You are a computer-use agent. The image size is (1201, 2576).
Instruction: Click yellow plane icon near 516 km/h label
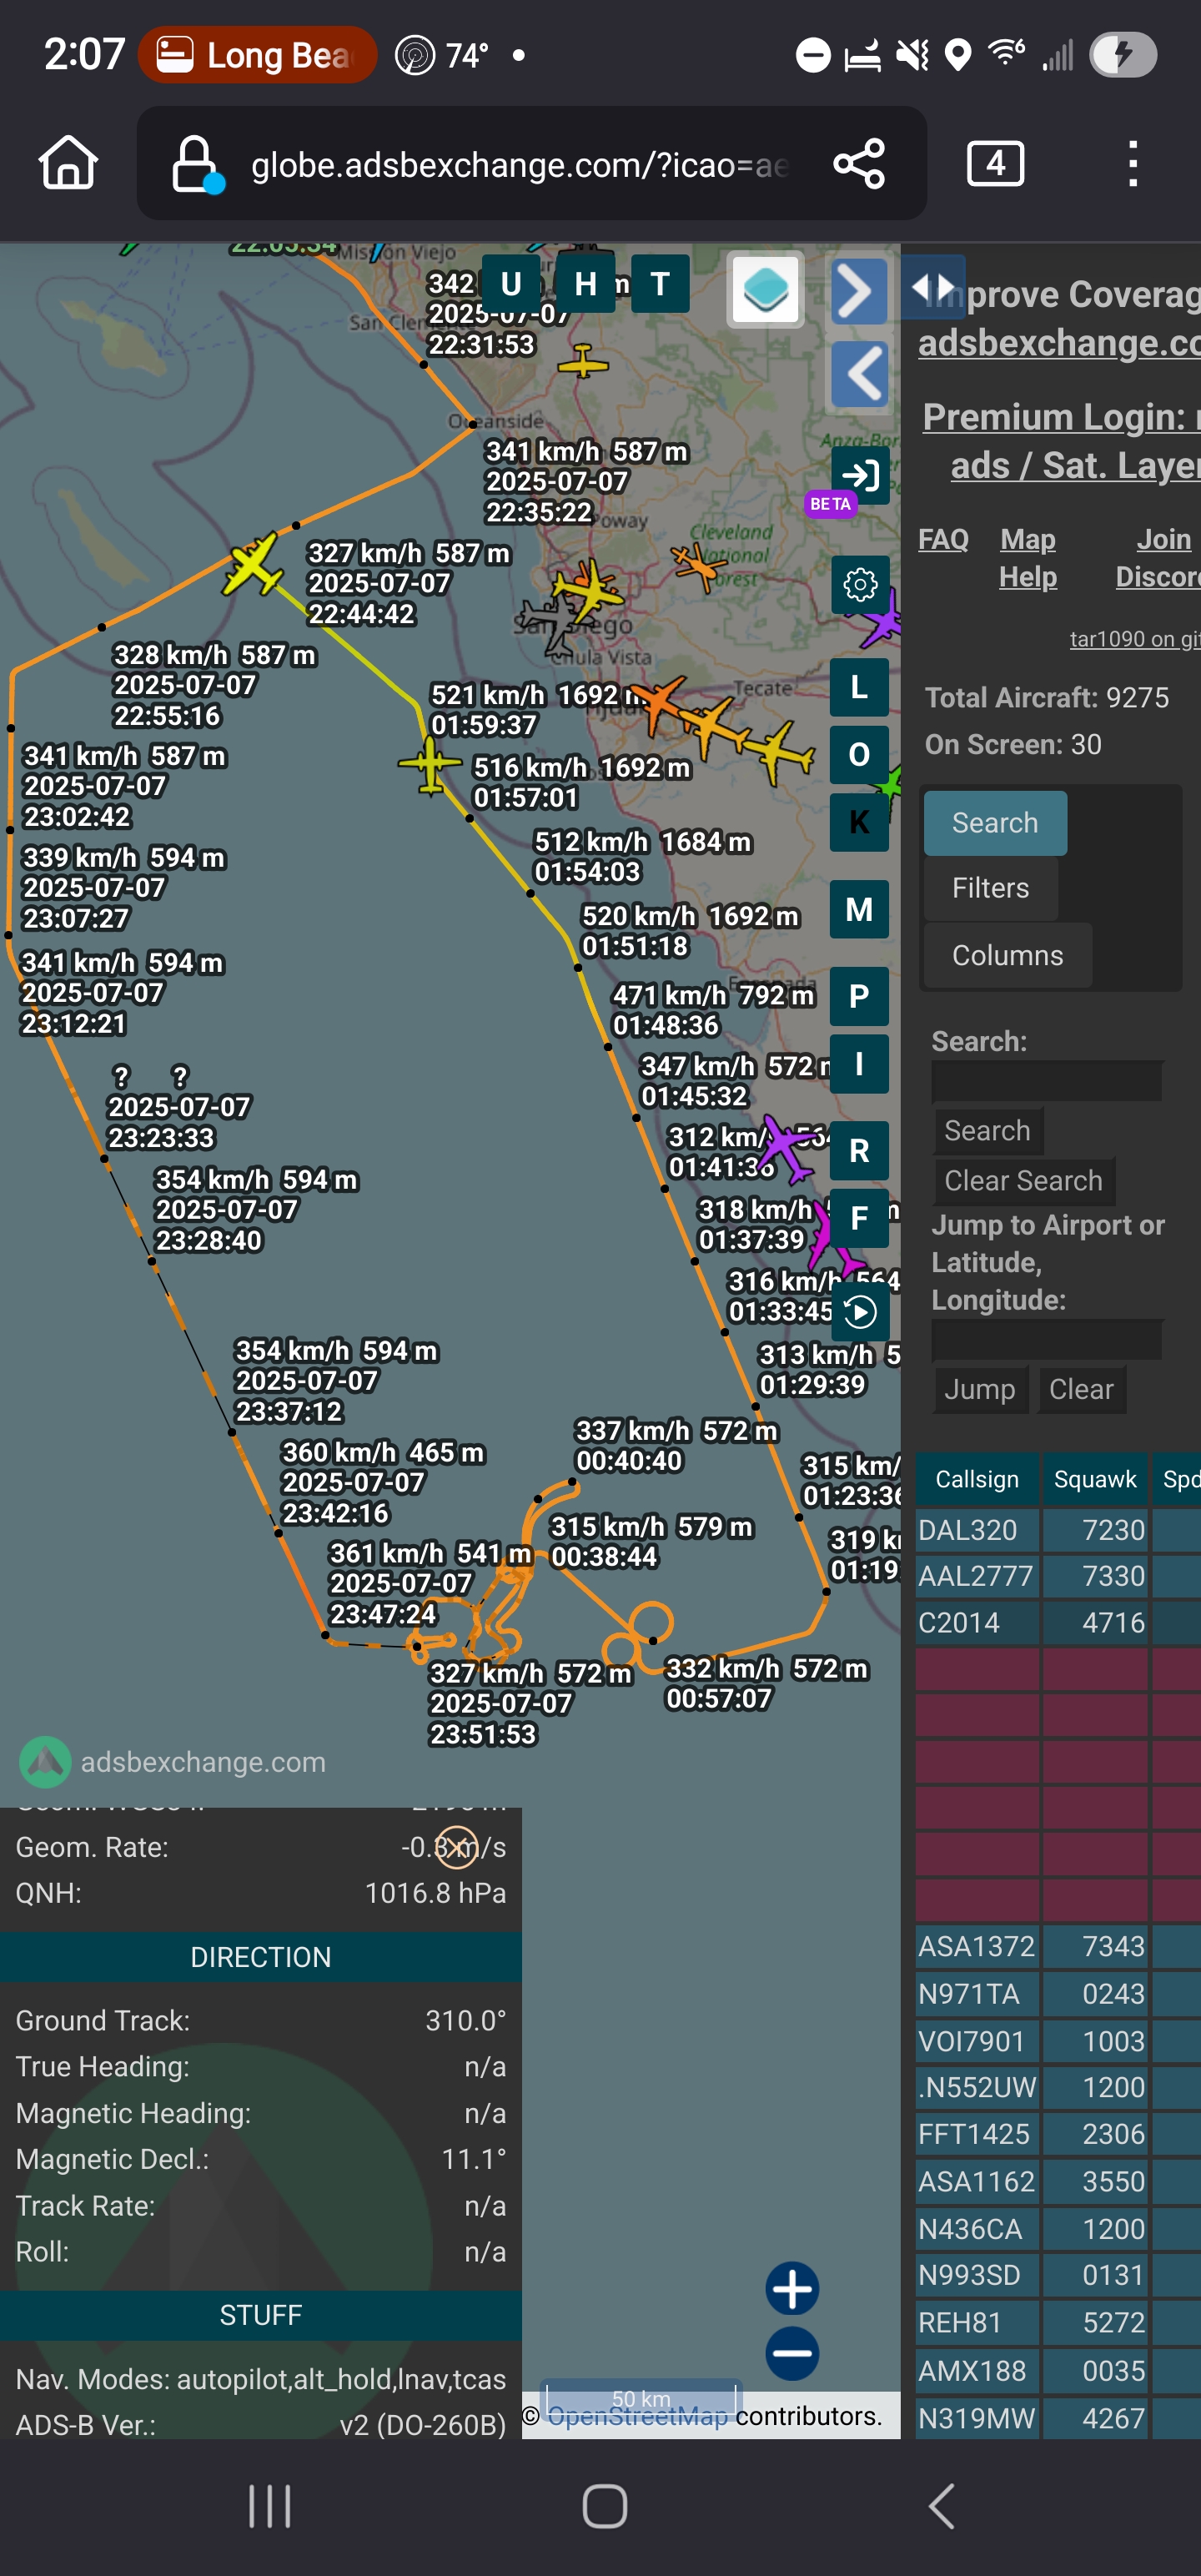click(x=430, y=765)
